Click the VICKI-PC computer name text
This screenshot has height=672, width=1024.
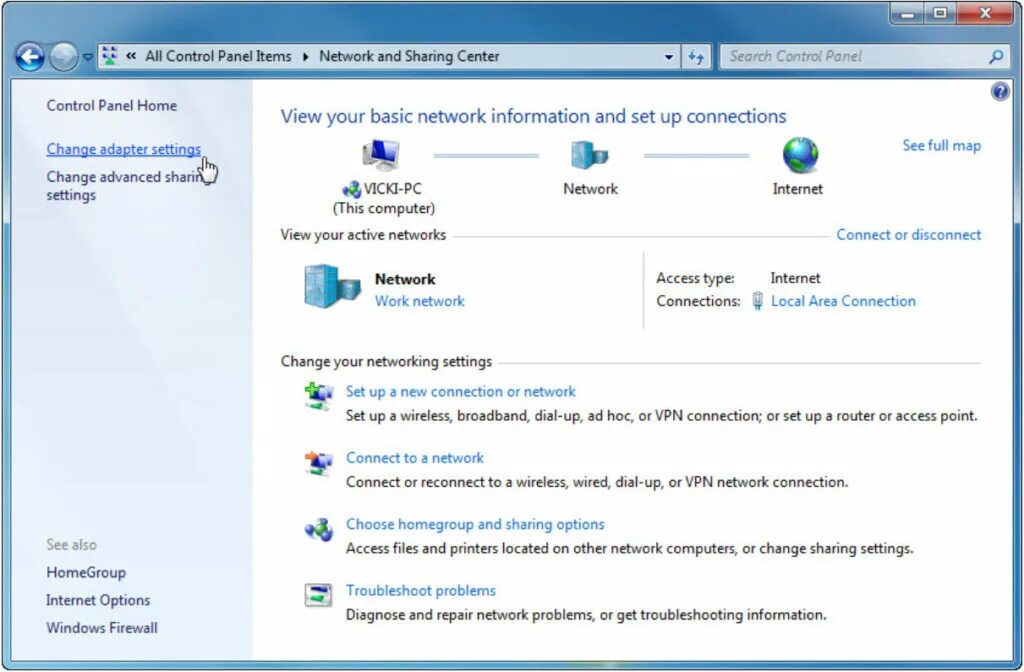(x=392, y=189)
